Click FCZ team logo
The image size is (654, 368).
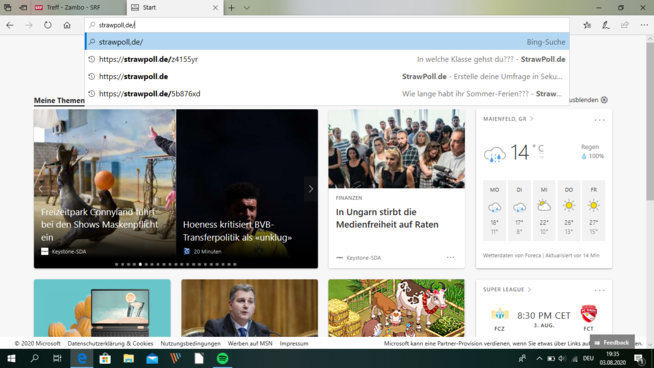(500, 314)
